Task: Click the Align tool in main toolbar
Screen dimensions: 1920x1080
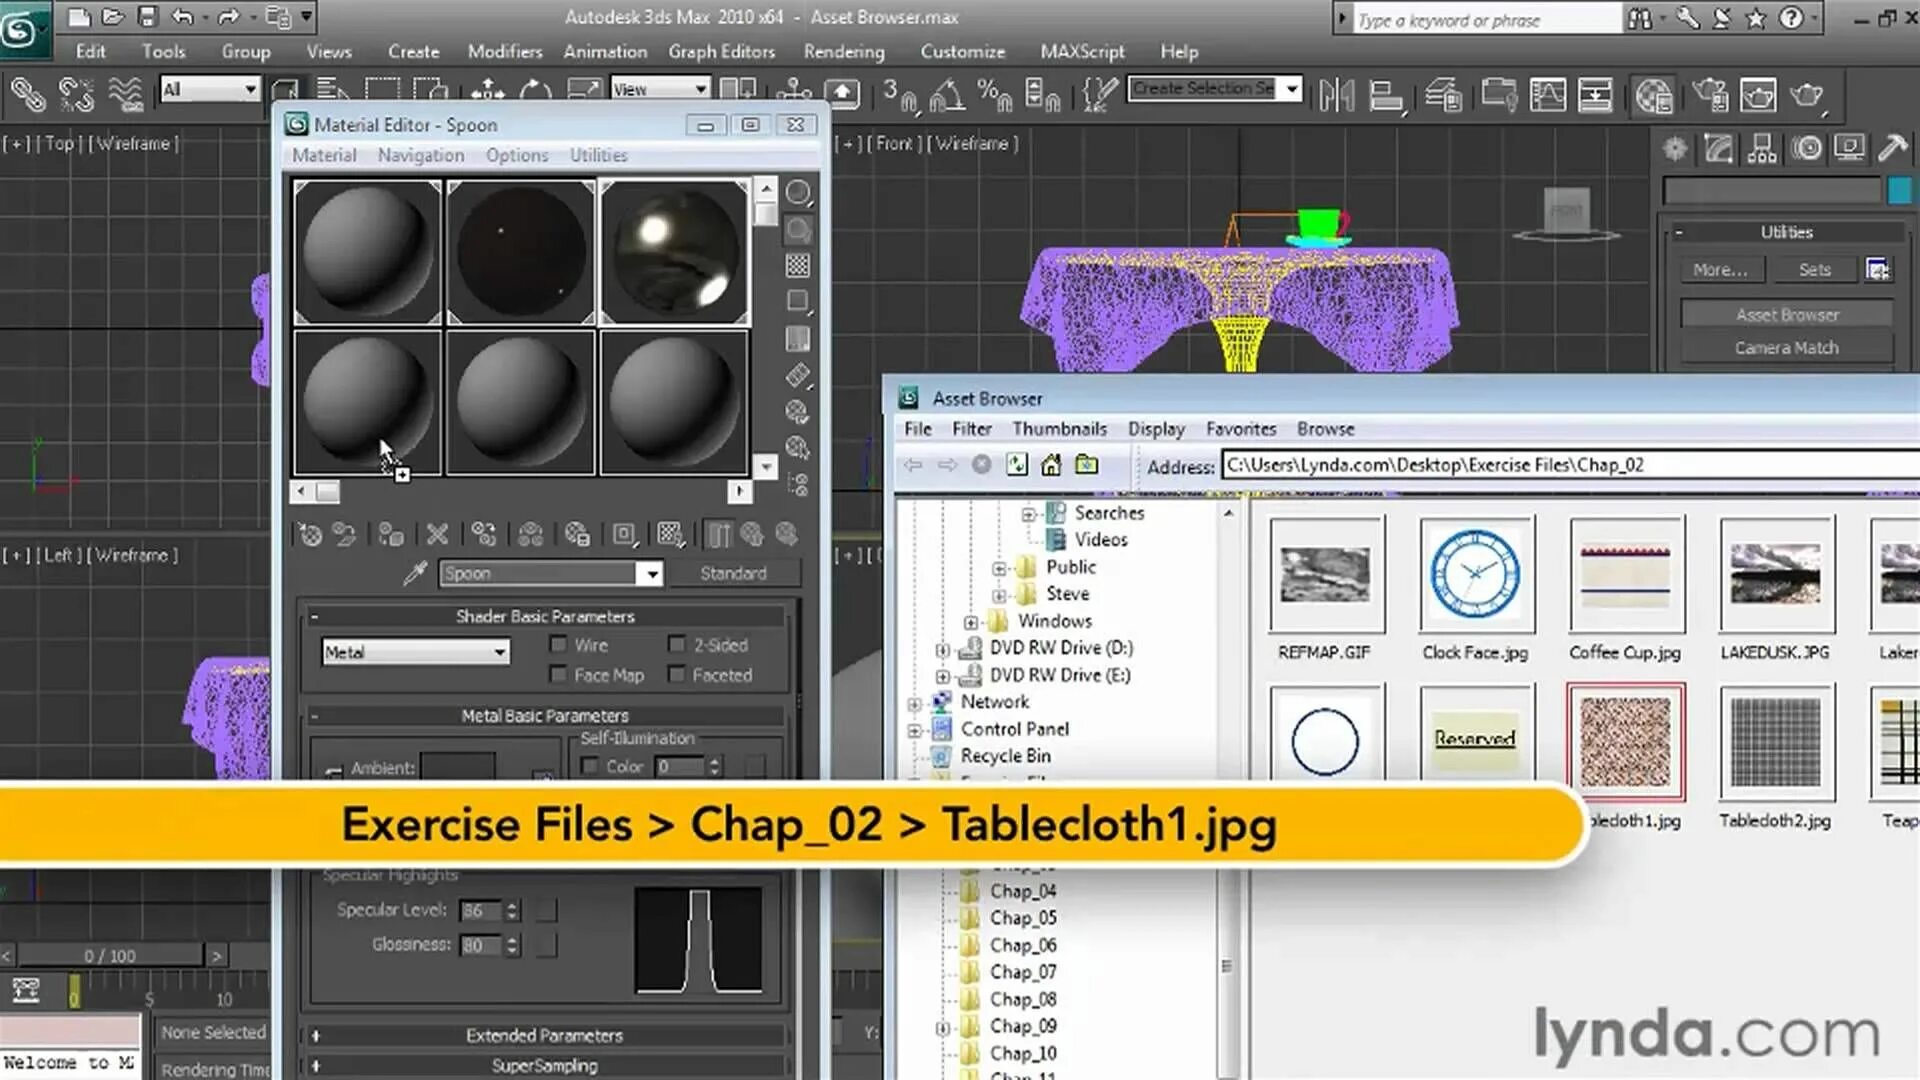Action: tap(1386, 96)
